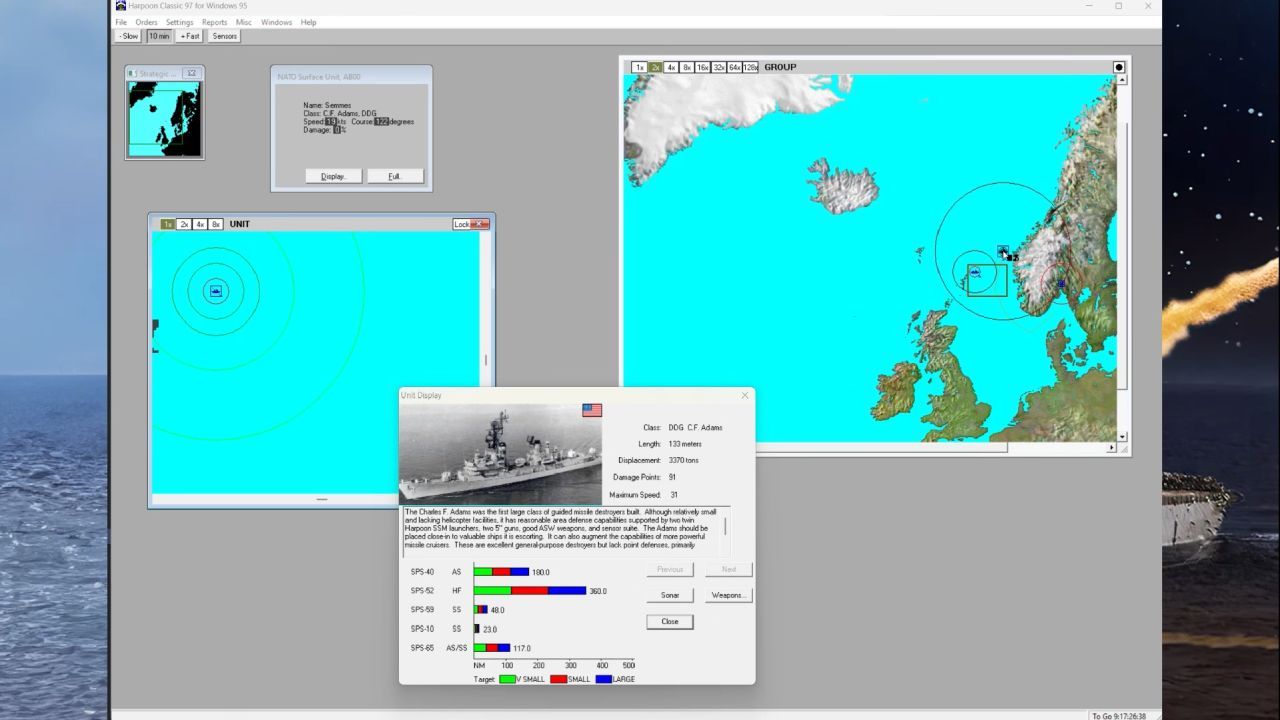Viewport: 1280px width, 720px height.
Task: Open the Orders menu
Action: click(146, 22)
